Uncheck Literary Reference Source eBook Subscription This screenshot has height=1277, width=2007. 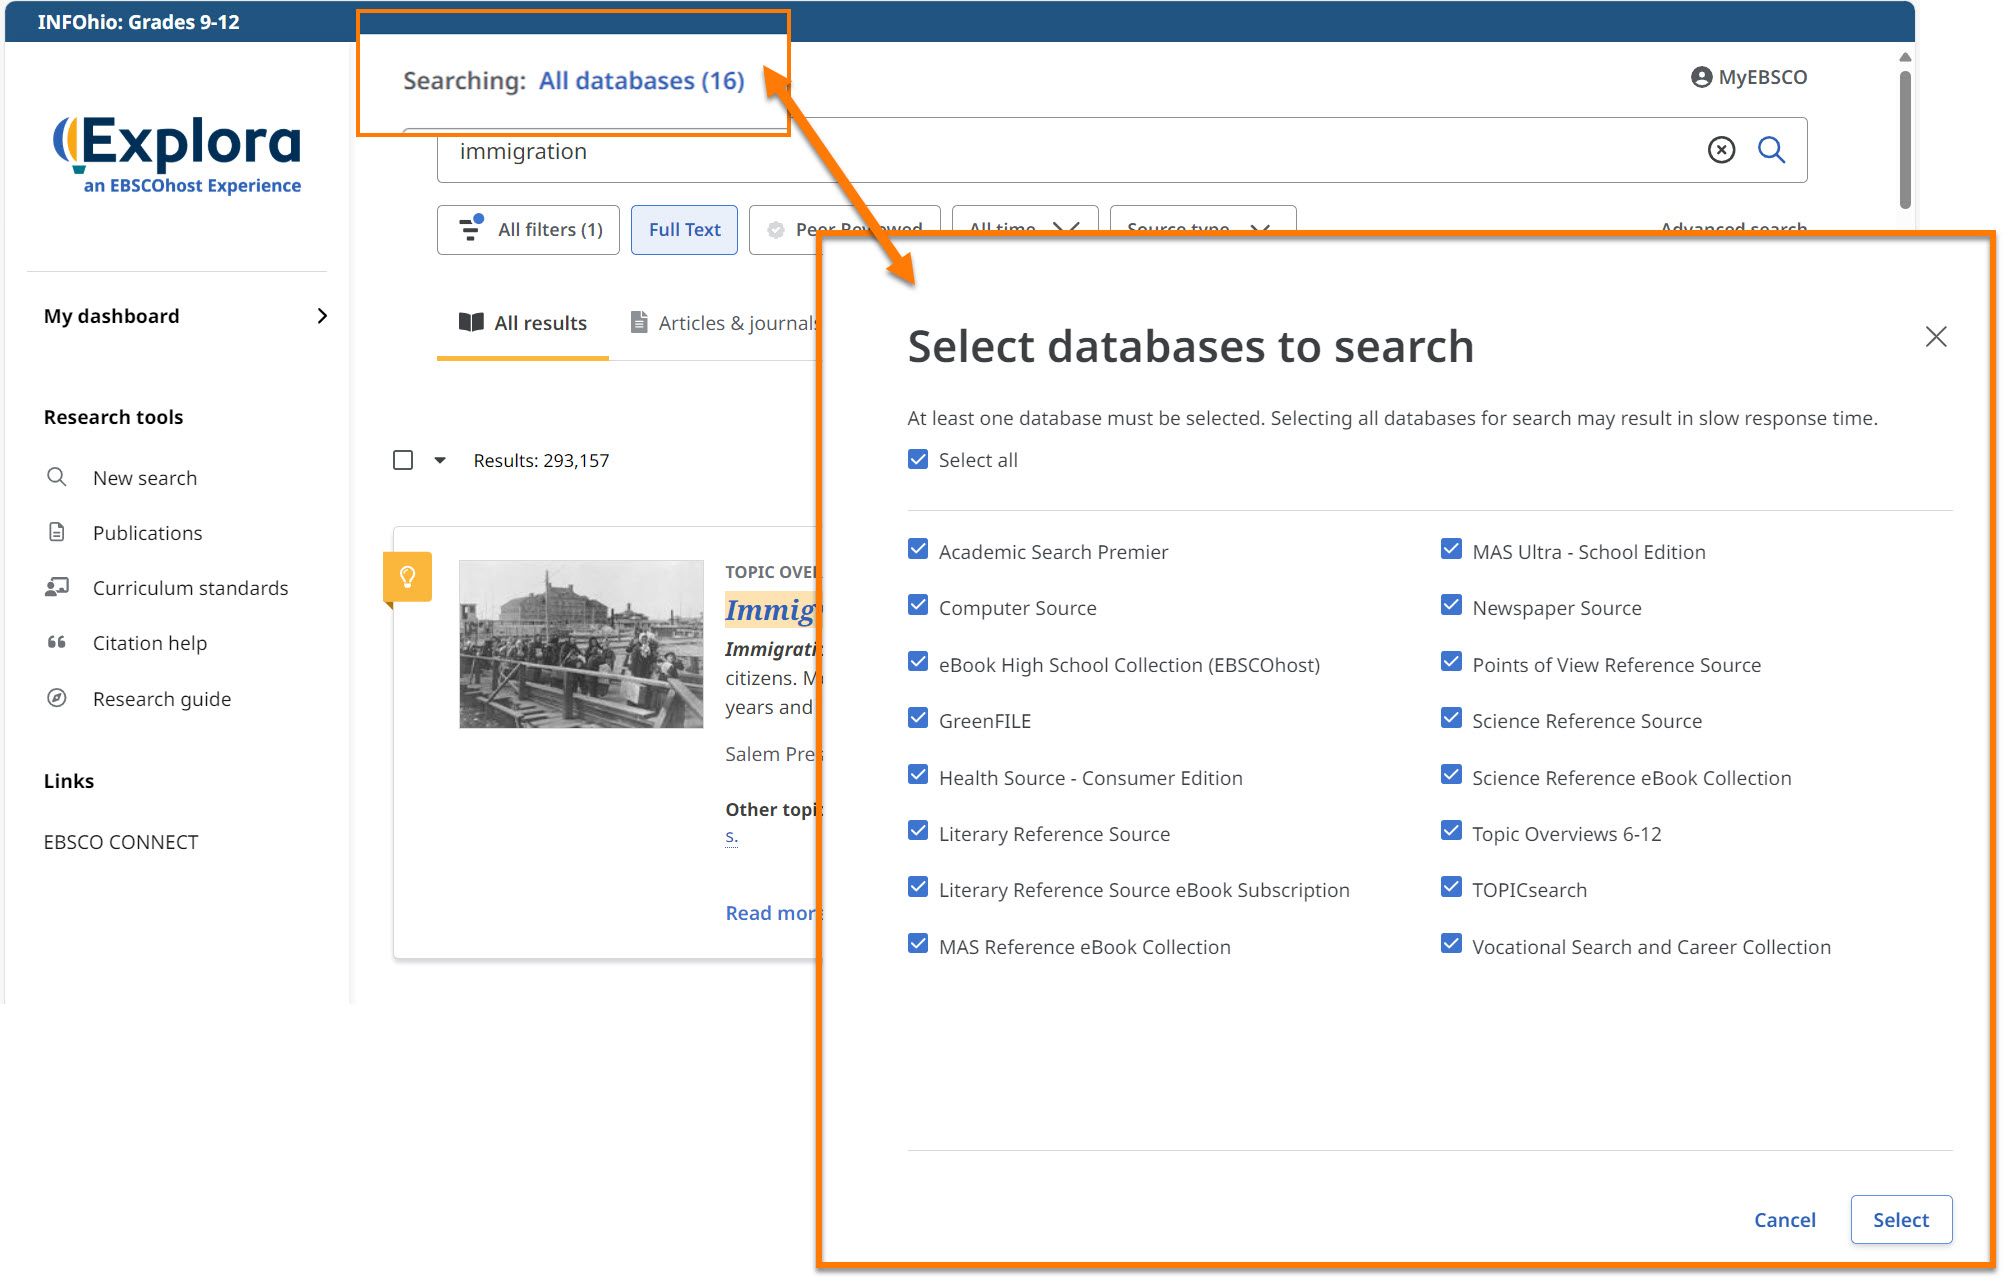918,887
